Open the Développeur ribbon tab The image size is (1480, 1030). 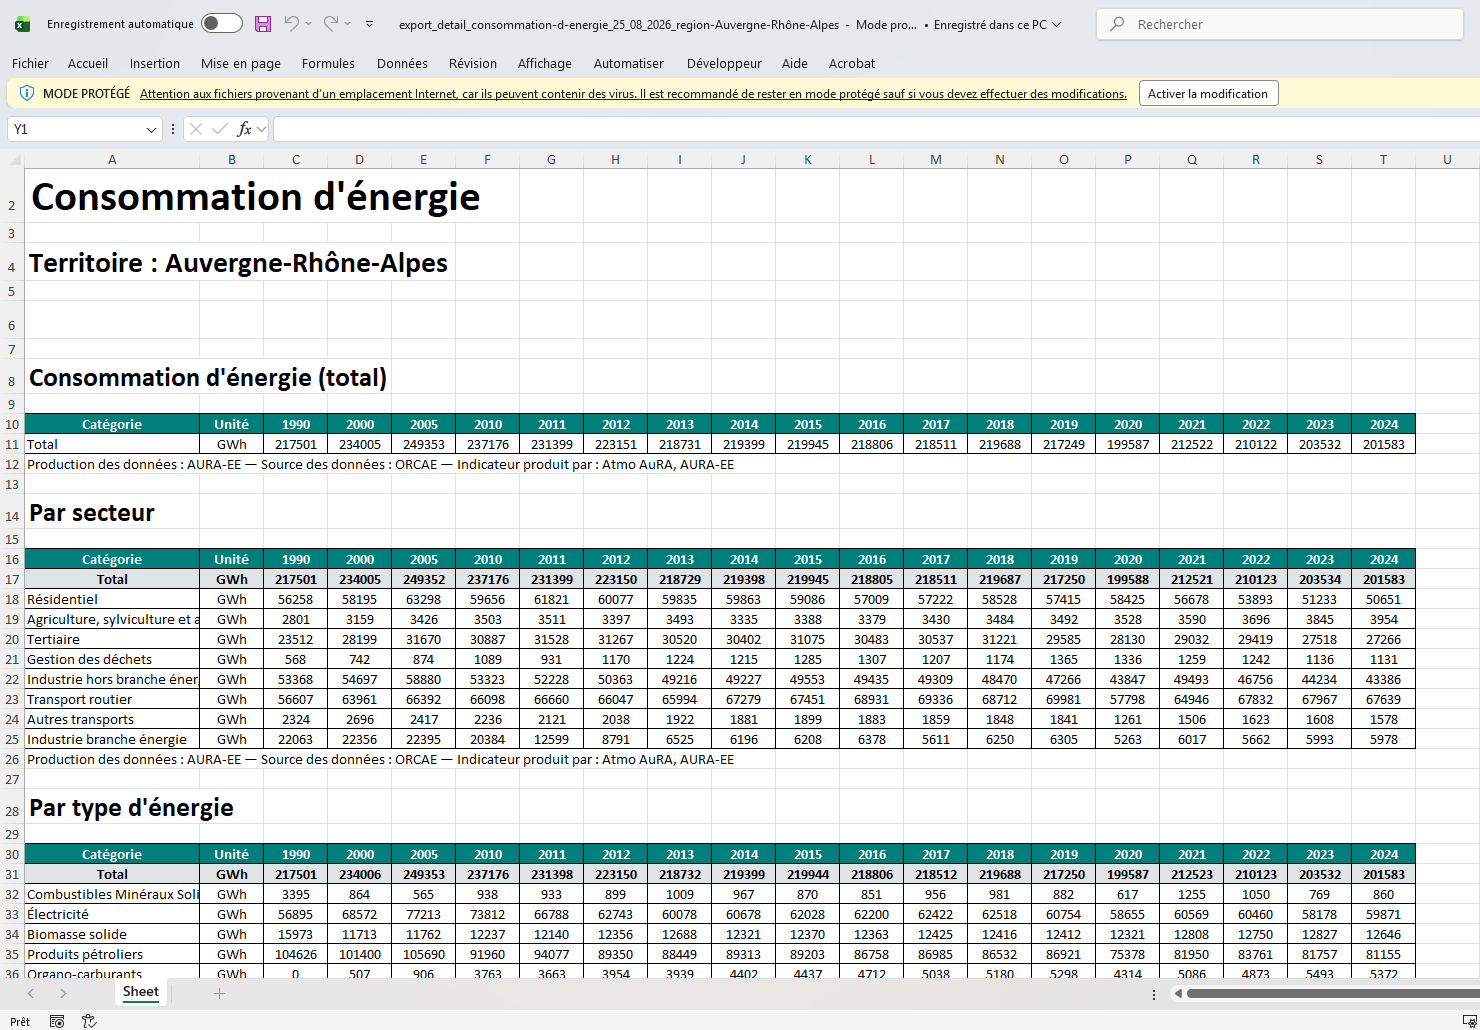coord(724,63)
